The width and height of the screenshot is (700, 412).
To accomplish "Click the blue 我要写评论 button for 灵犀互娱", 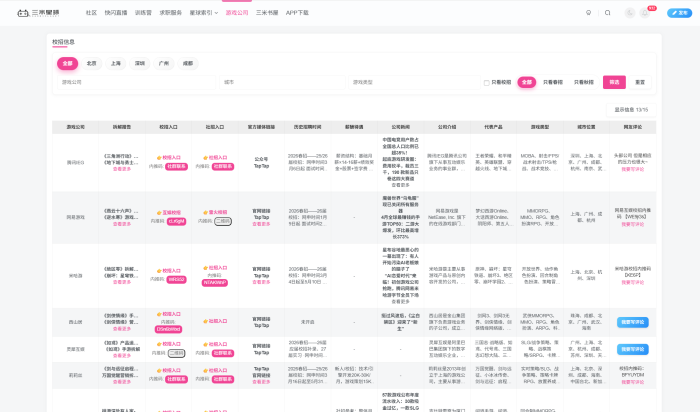I will [x=633, y=349].
